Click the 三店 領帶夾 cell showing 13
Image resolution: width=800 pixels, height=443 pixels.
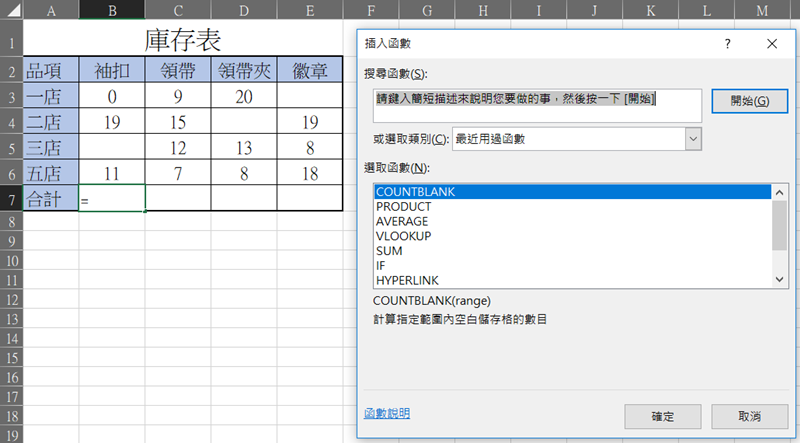(244, 147)
